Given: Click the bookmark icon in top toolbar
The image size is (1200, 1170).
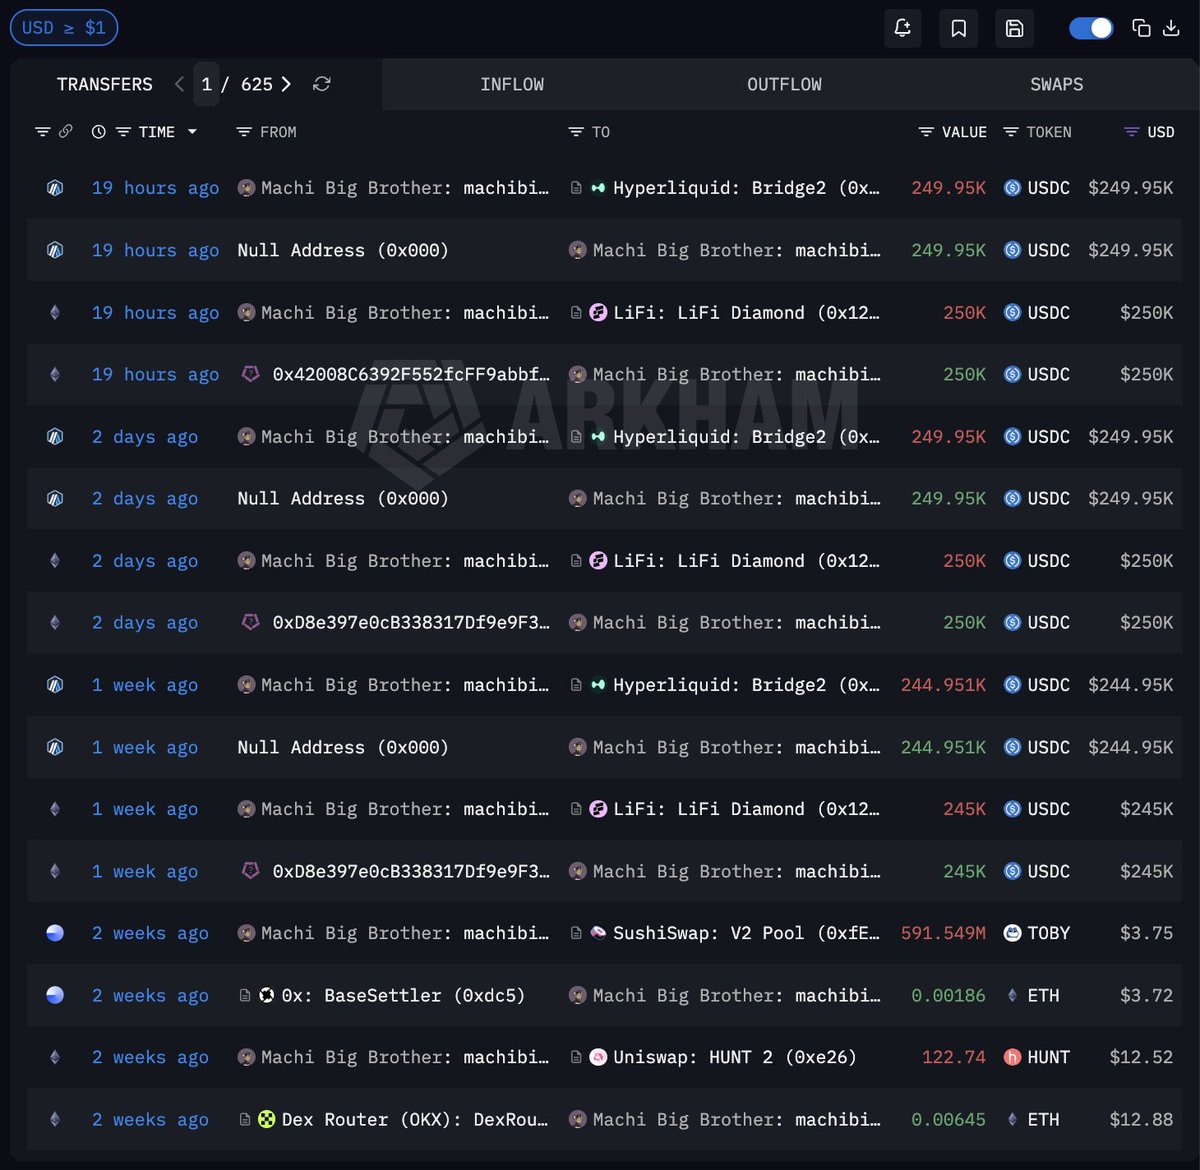Looking at the screenshot, I should coord(958,28).
